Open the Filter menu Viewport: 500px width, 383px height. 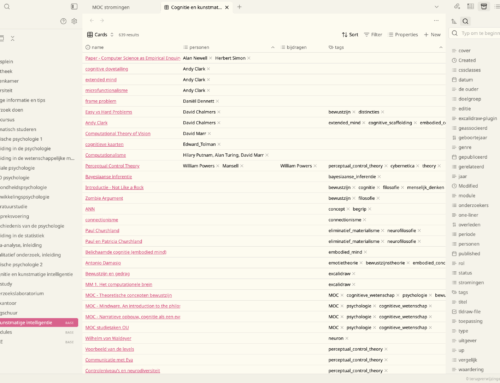(373, 35)
